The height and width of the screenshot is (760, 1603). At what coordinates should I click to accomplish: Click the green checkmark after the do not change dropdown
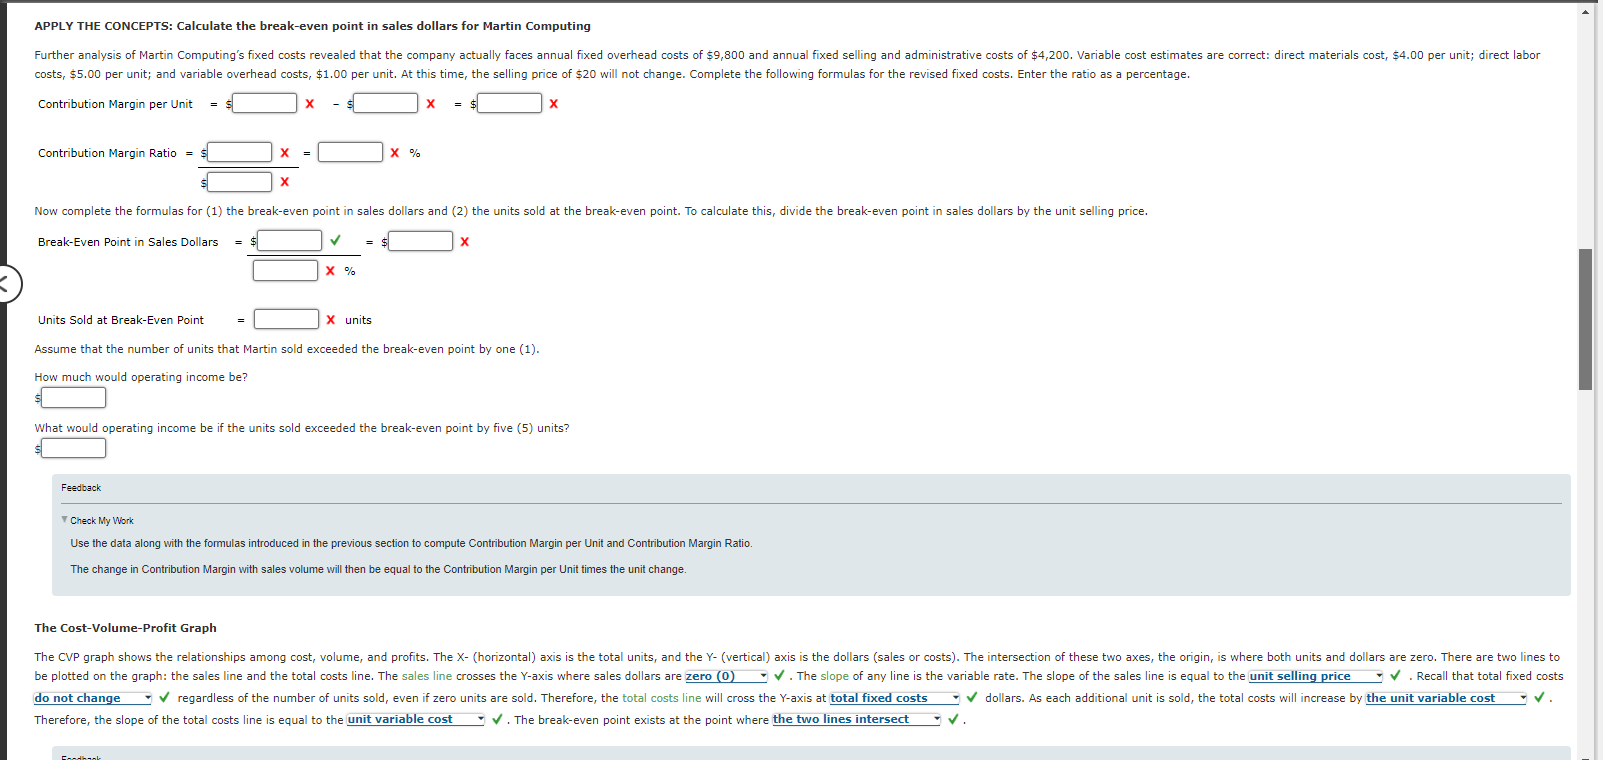tap(163, 698)
